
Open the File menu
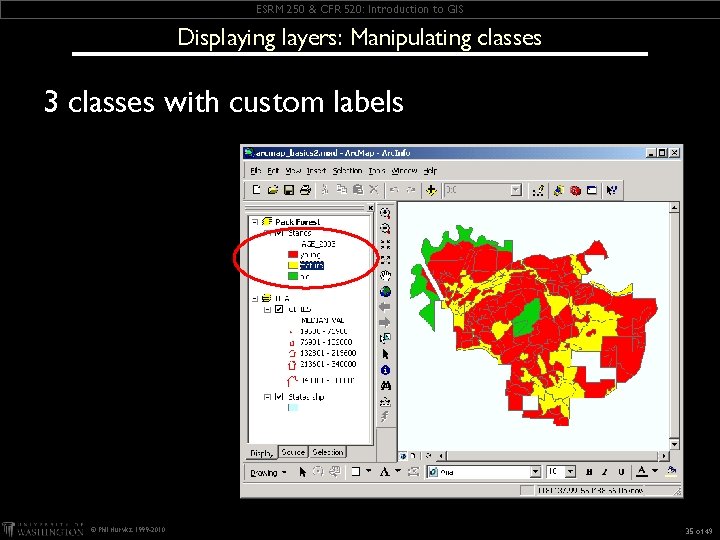[x=256, y=170]
